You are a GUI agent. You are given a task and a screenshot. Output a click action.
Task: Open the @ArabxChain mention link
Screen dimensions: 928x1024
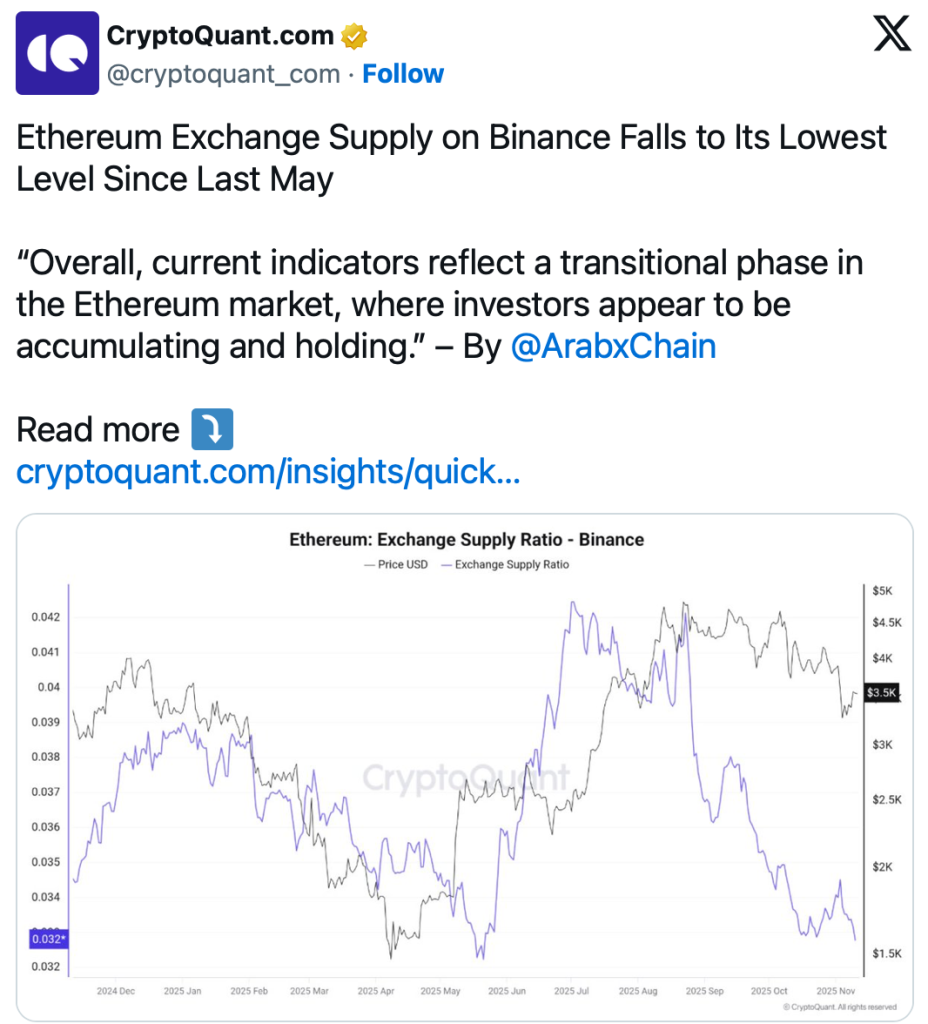(x=613, y=346)
